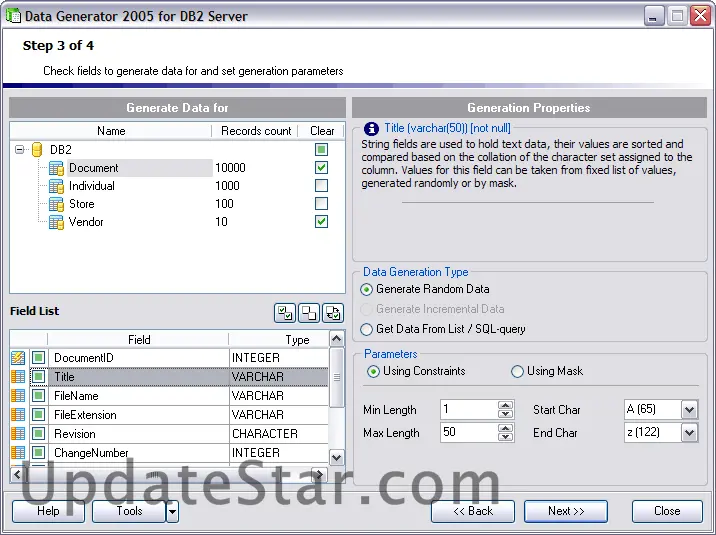Click the Close button at bottom

667,511
